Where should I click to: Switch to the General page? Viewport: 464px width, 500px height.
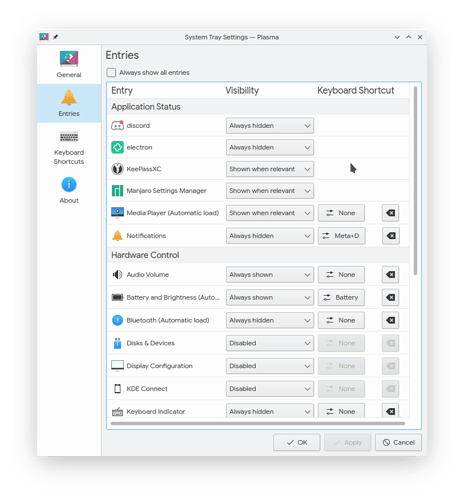[69, 65]
